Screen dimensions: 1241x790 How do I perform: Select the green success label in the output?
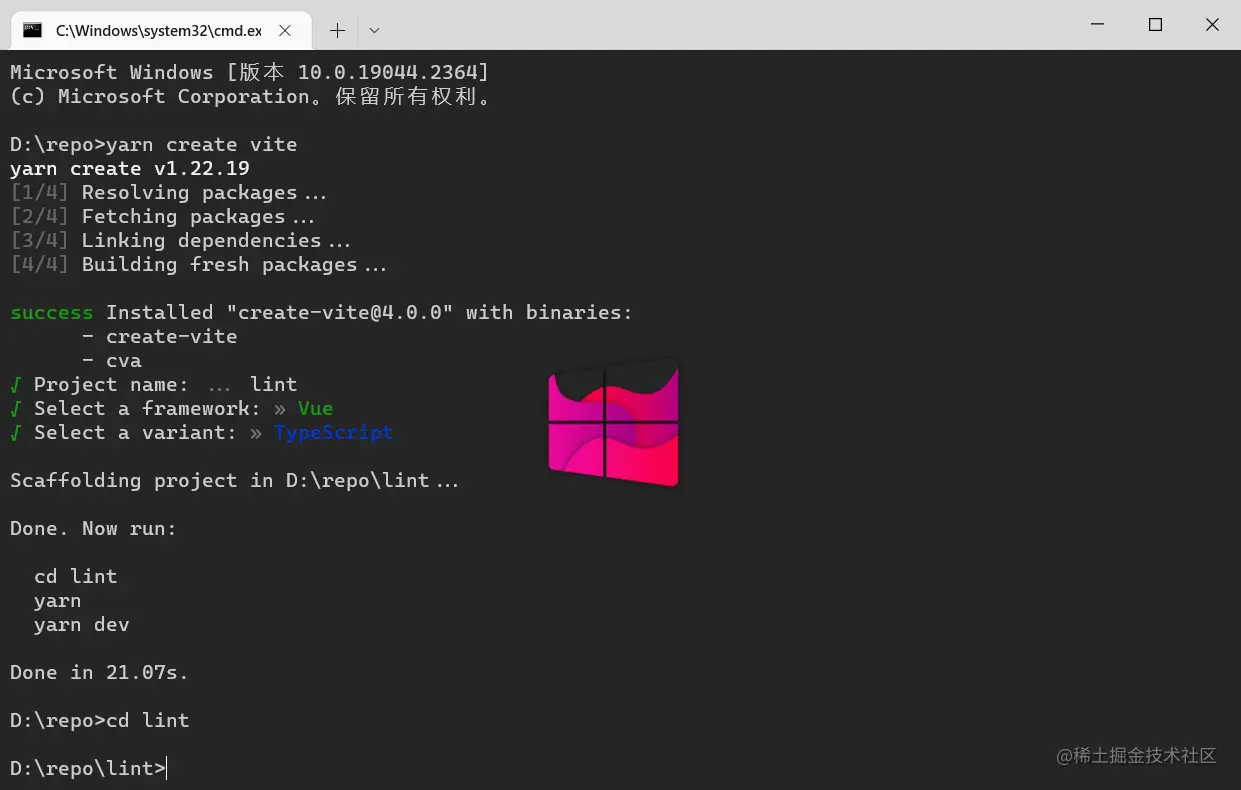click(51, 312)
